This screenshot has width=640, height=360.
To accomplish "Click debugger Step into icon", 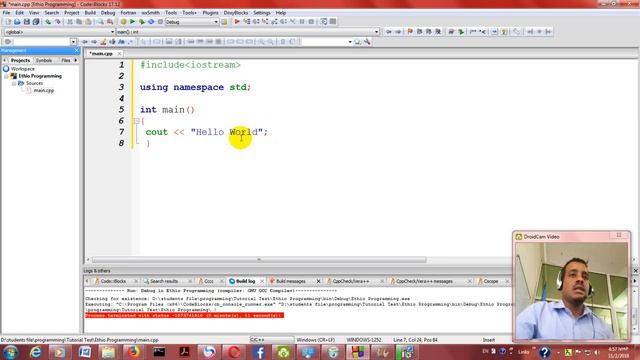I will [x=265, y=22].
